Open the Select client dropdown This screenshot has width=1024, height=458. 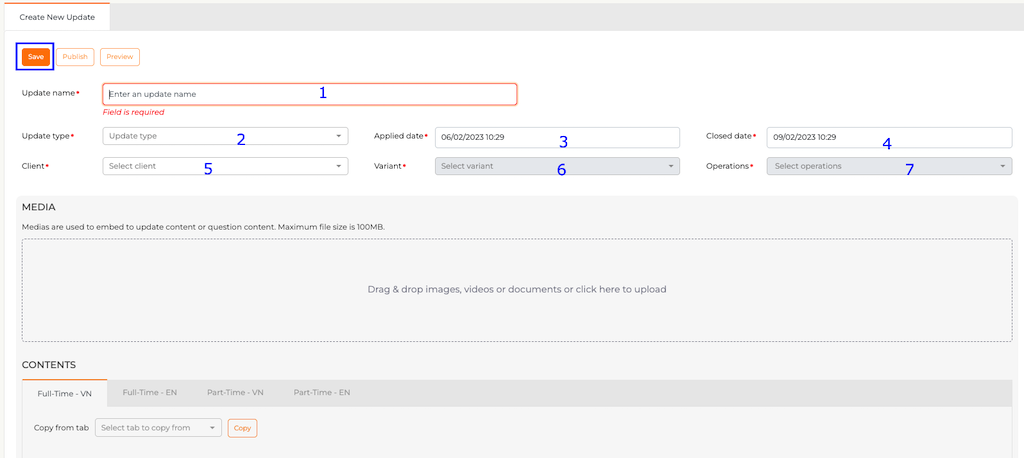[x=218, y=166]
